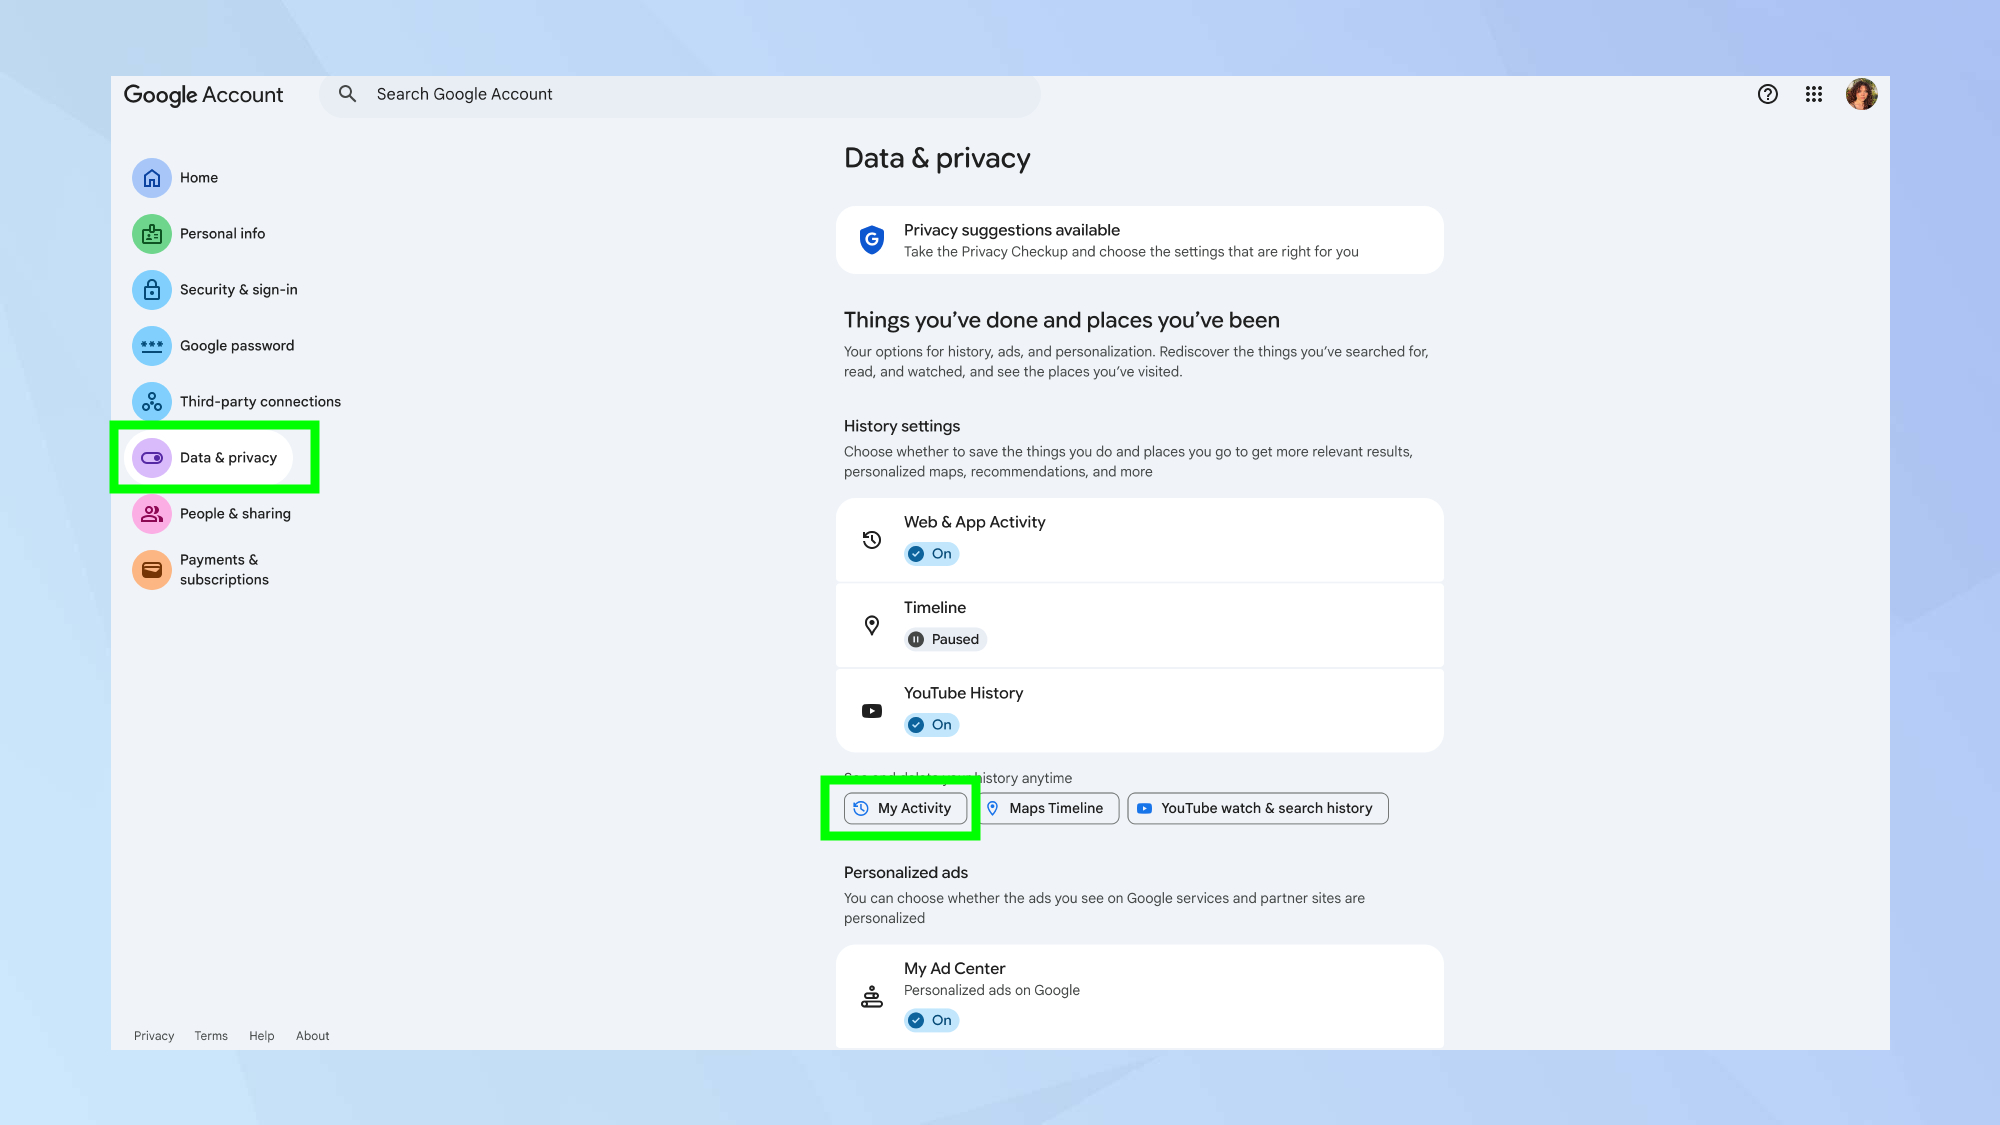
Task: Select Data & privacy in the sidebar
Action: pos(228,457)
